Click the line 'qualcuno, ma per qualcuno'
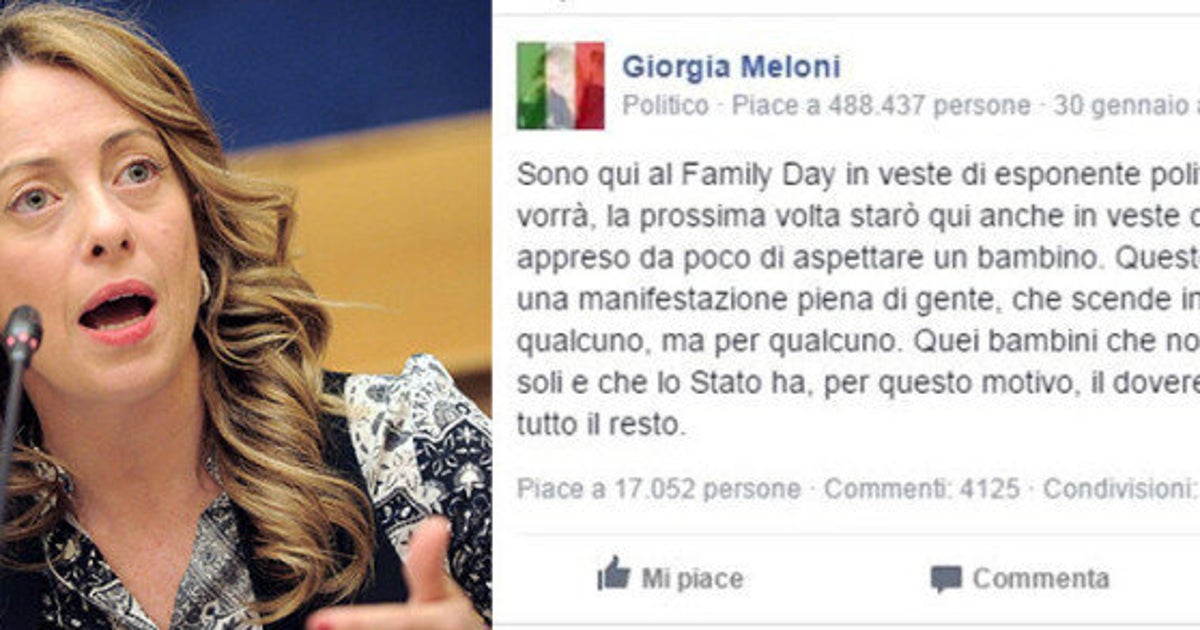The height and width of the screenshot is (630, 1200). [x=858, y=342]
